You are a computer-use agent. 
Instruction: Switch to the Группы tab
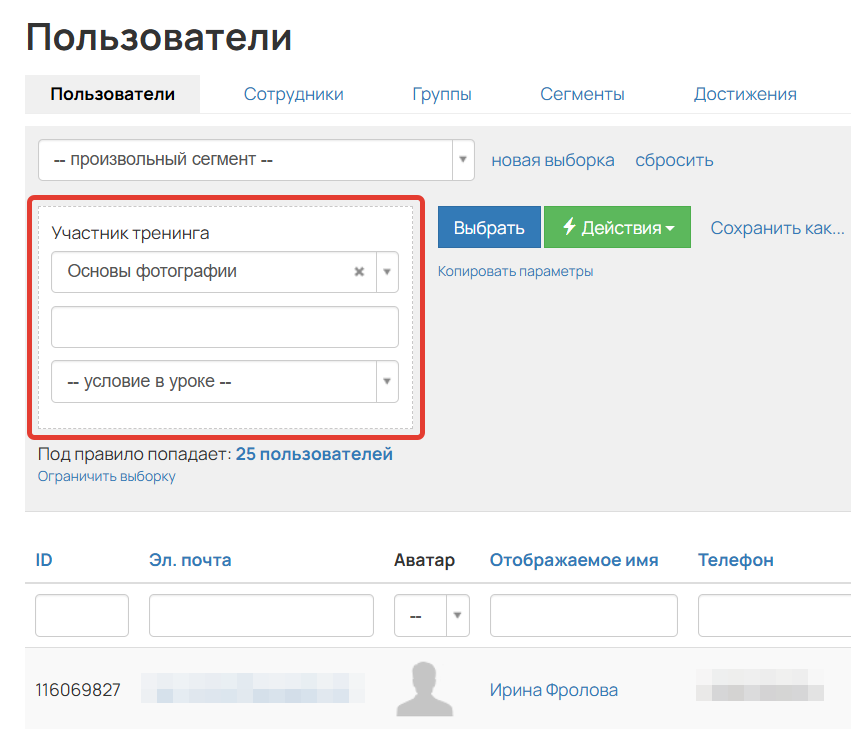[x=442, y=93]
